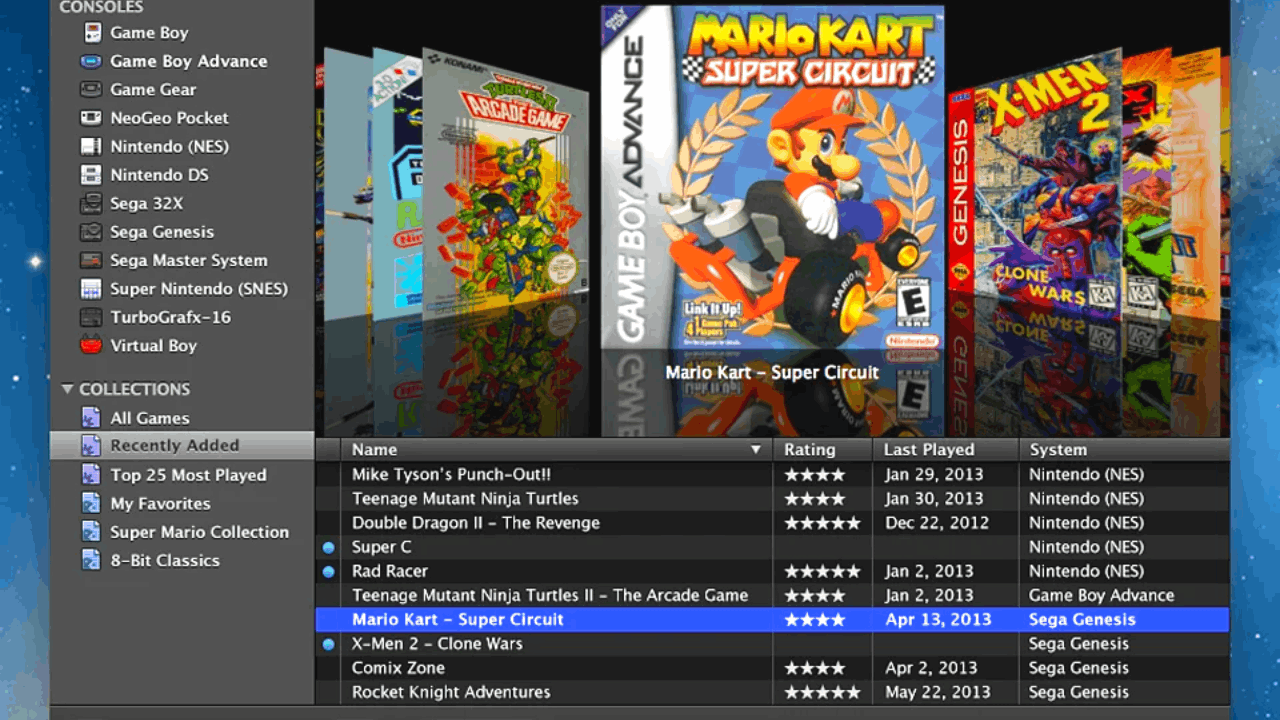The image size is (1280, 720).
Task: Select X-Men 2 - Clone Wars row
Action: click(772, 644)
